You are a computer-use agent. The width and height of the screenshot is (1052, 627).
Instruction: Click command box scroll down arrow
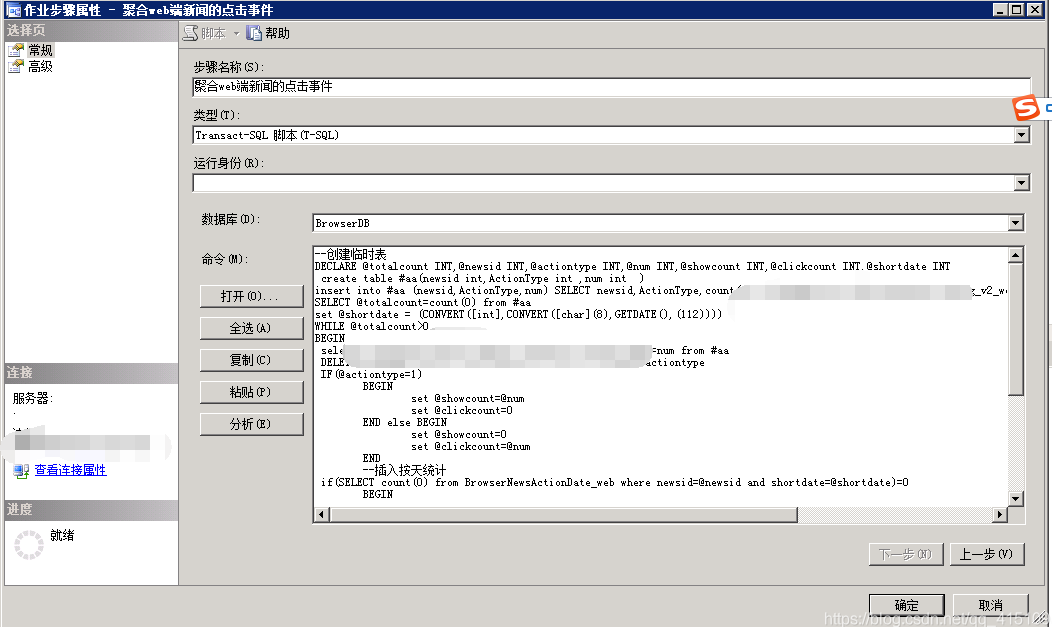1016,499
